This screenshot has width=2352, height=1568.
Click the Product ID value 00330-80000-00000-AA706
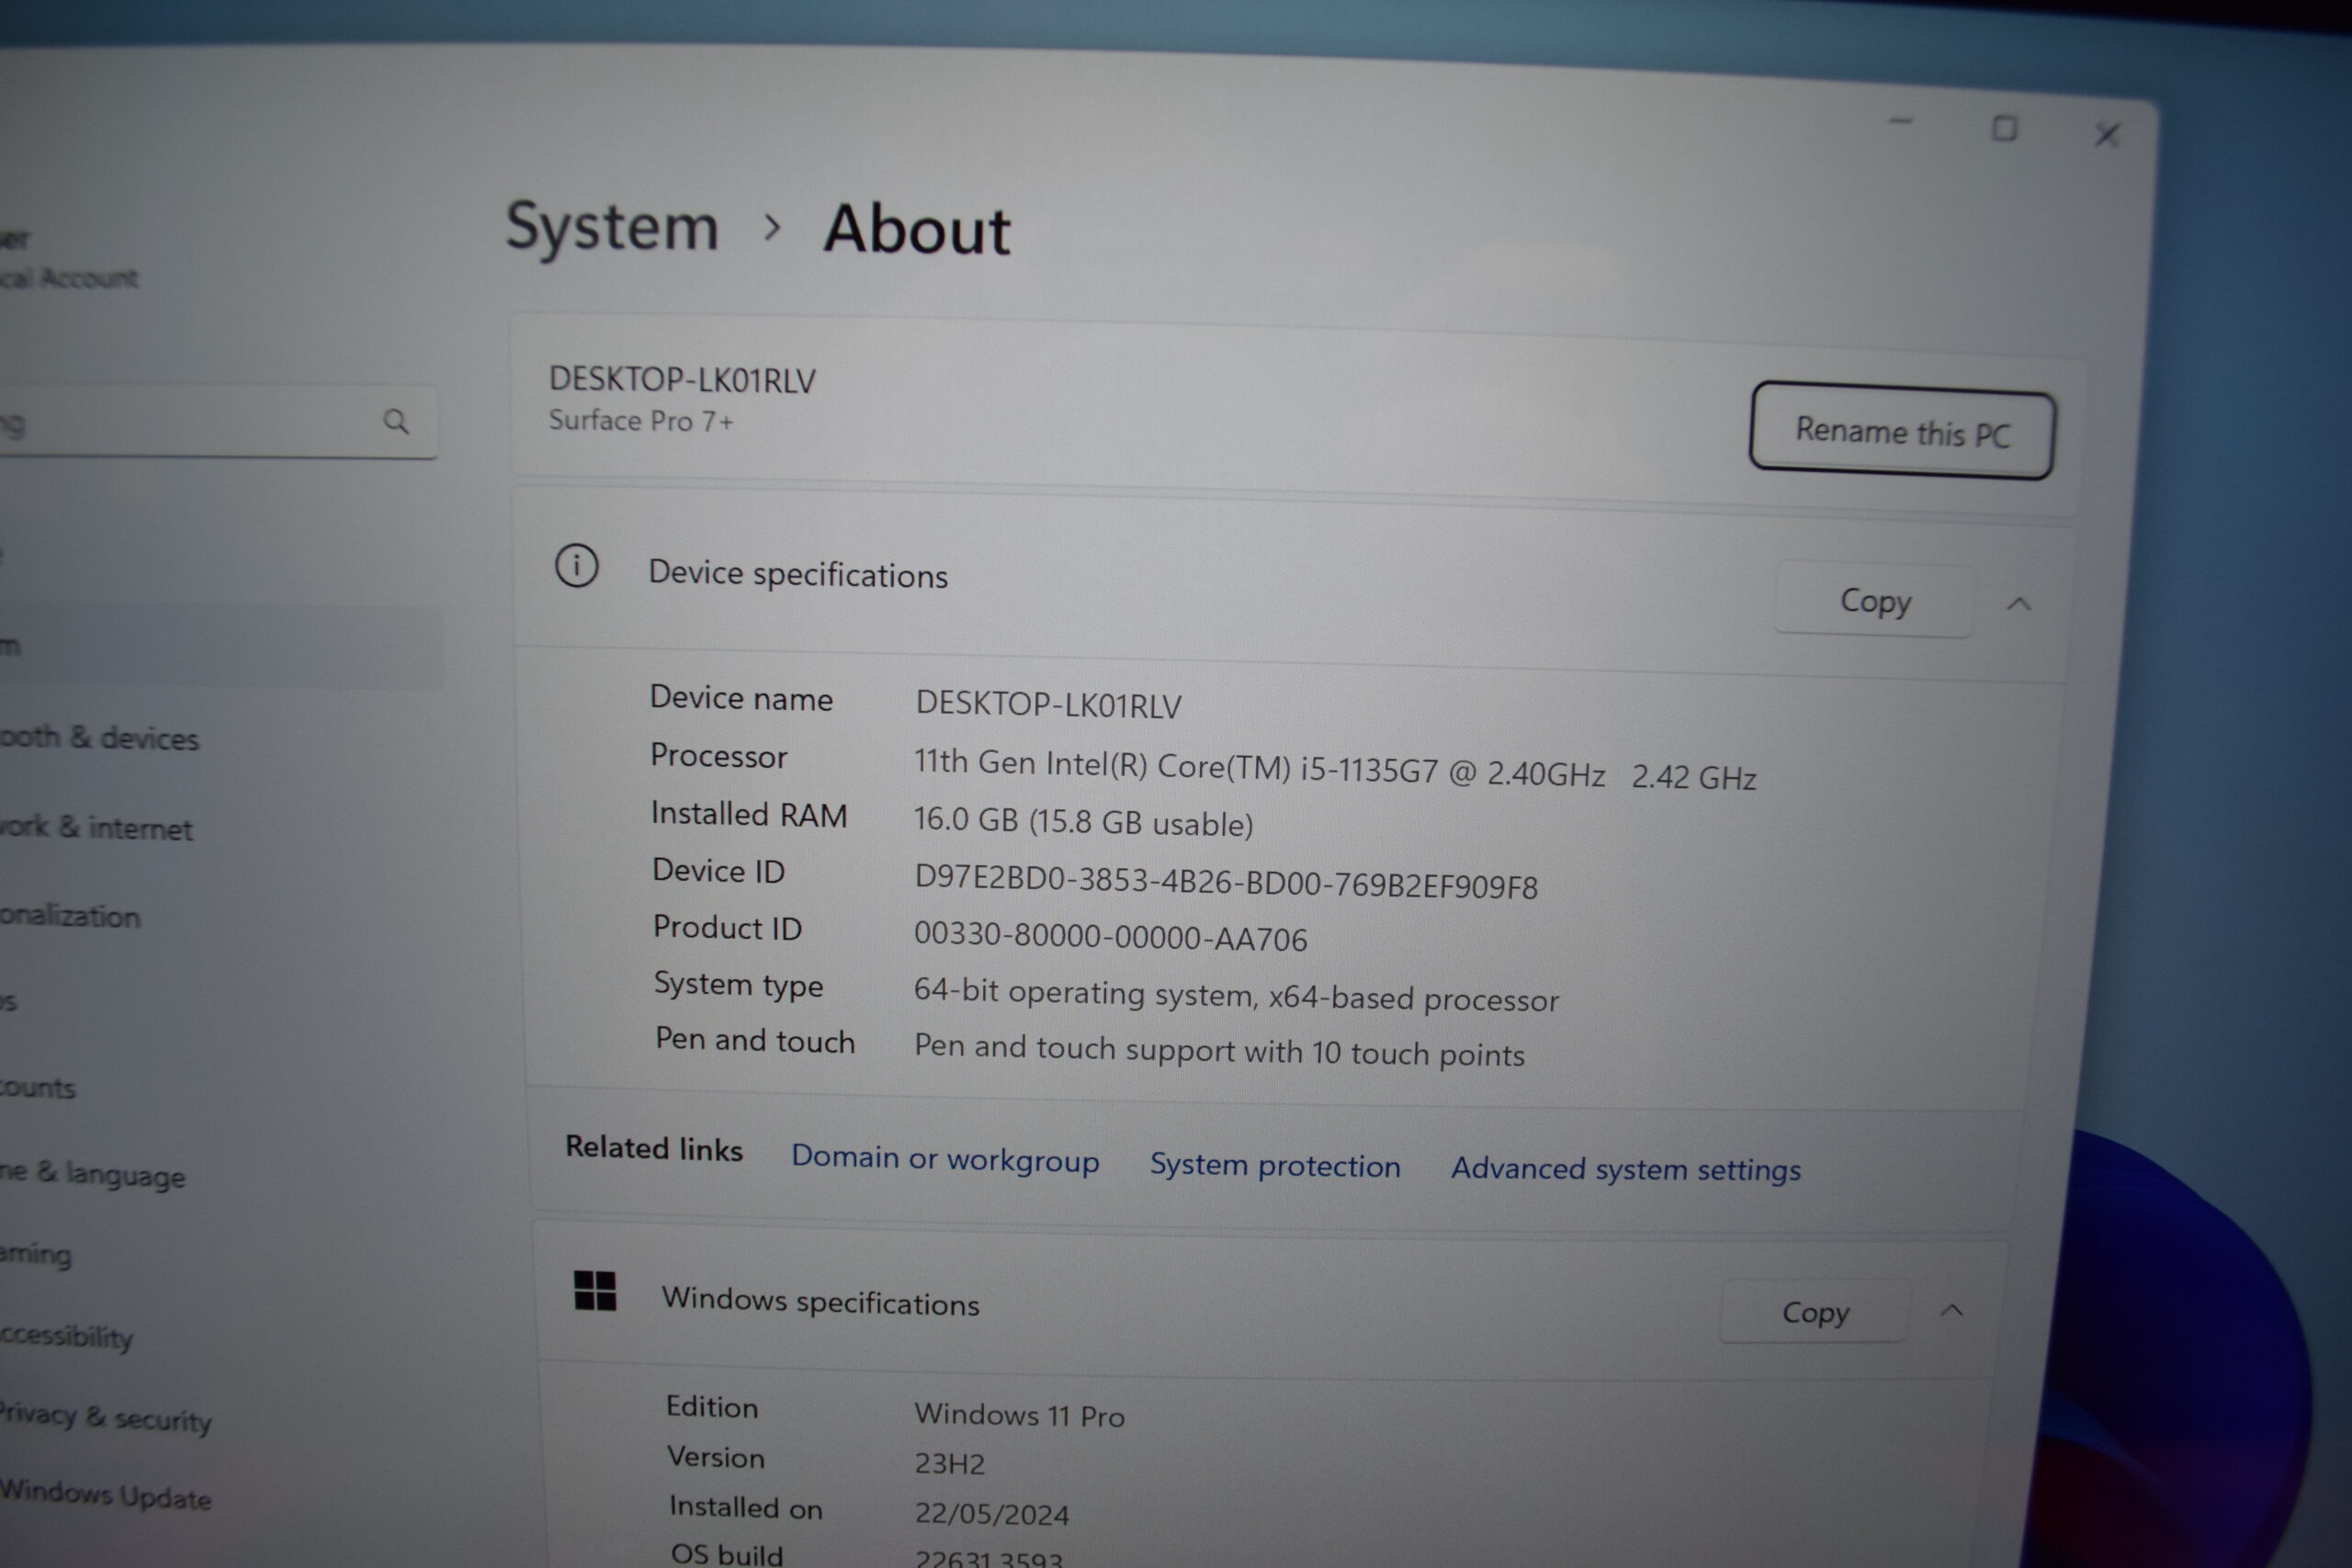click(1110, 937)
